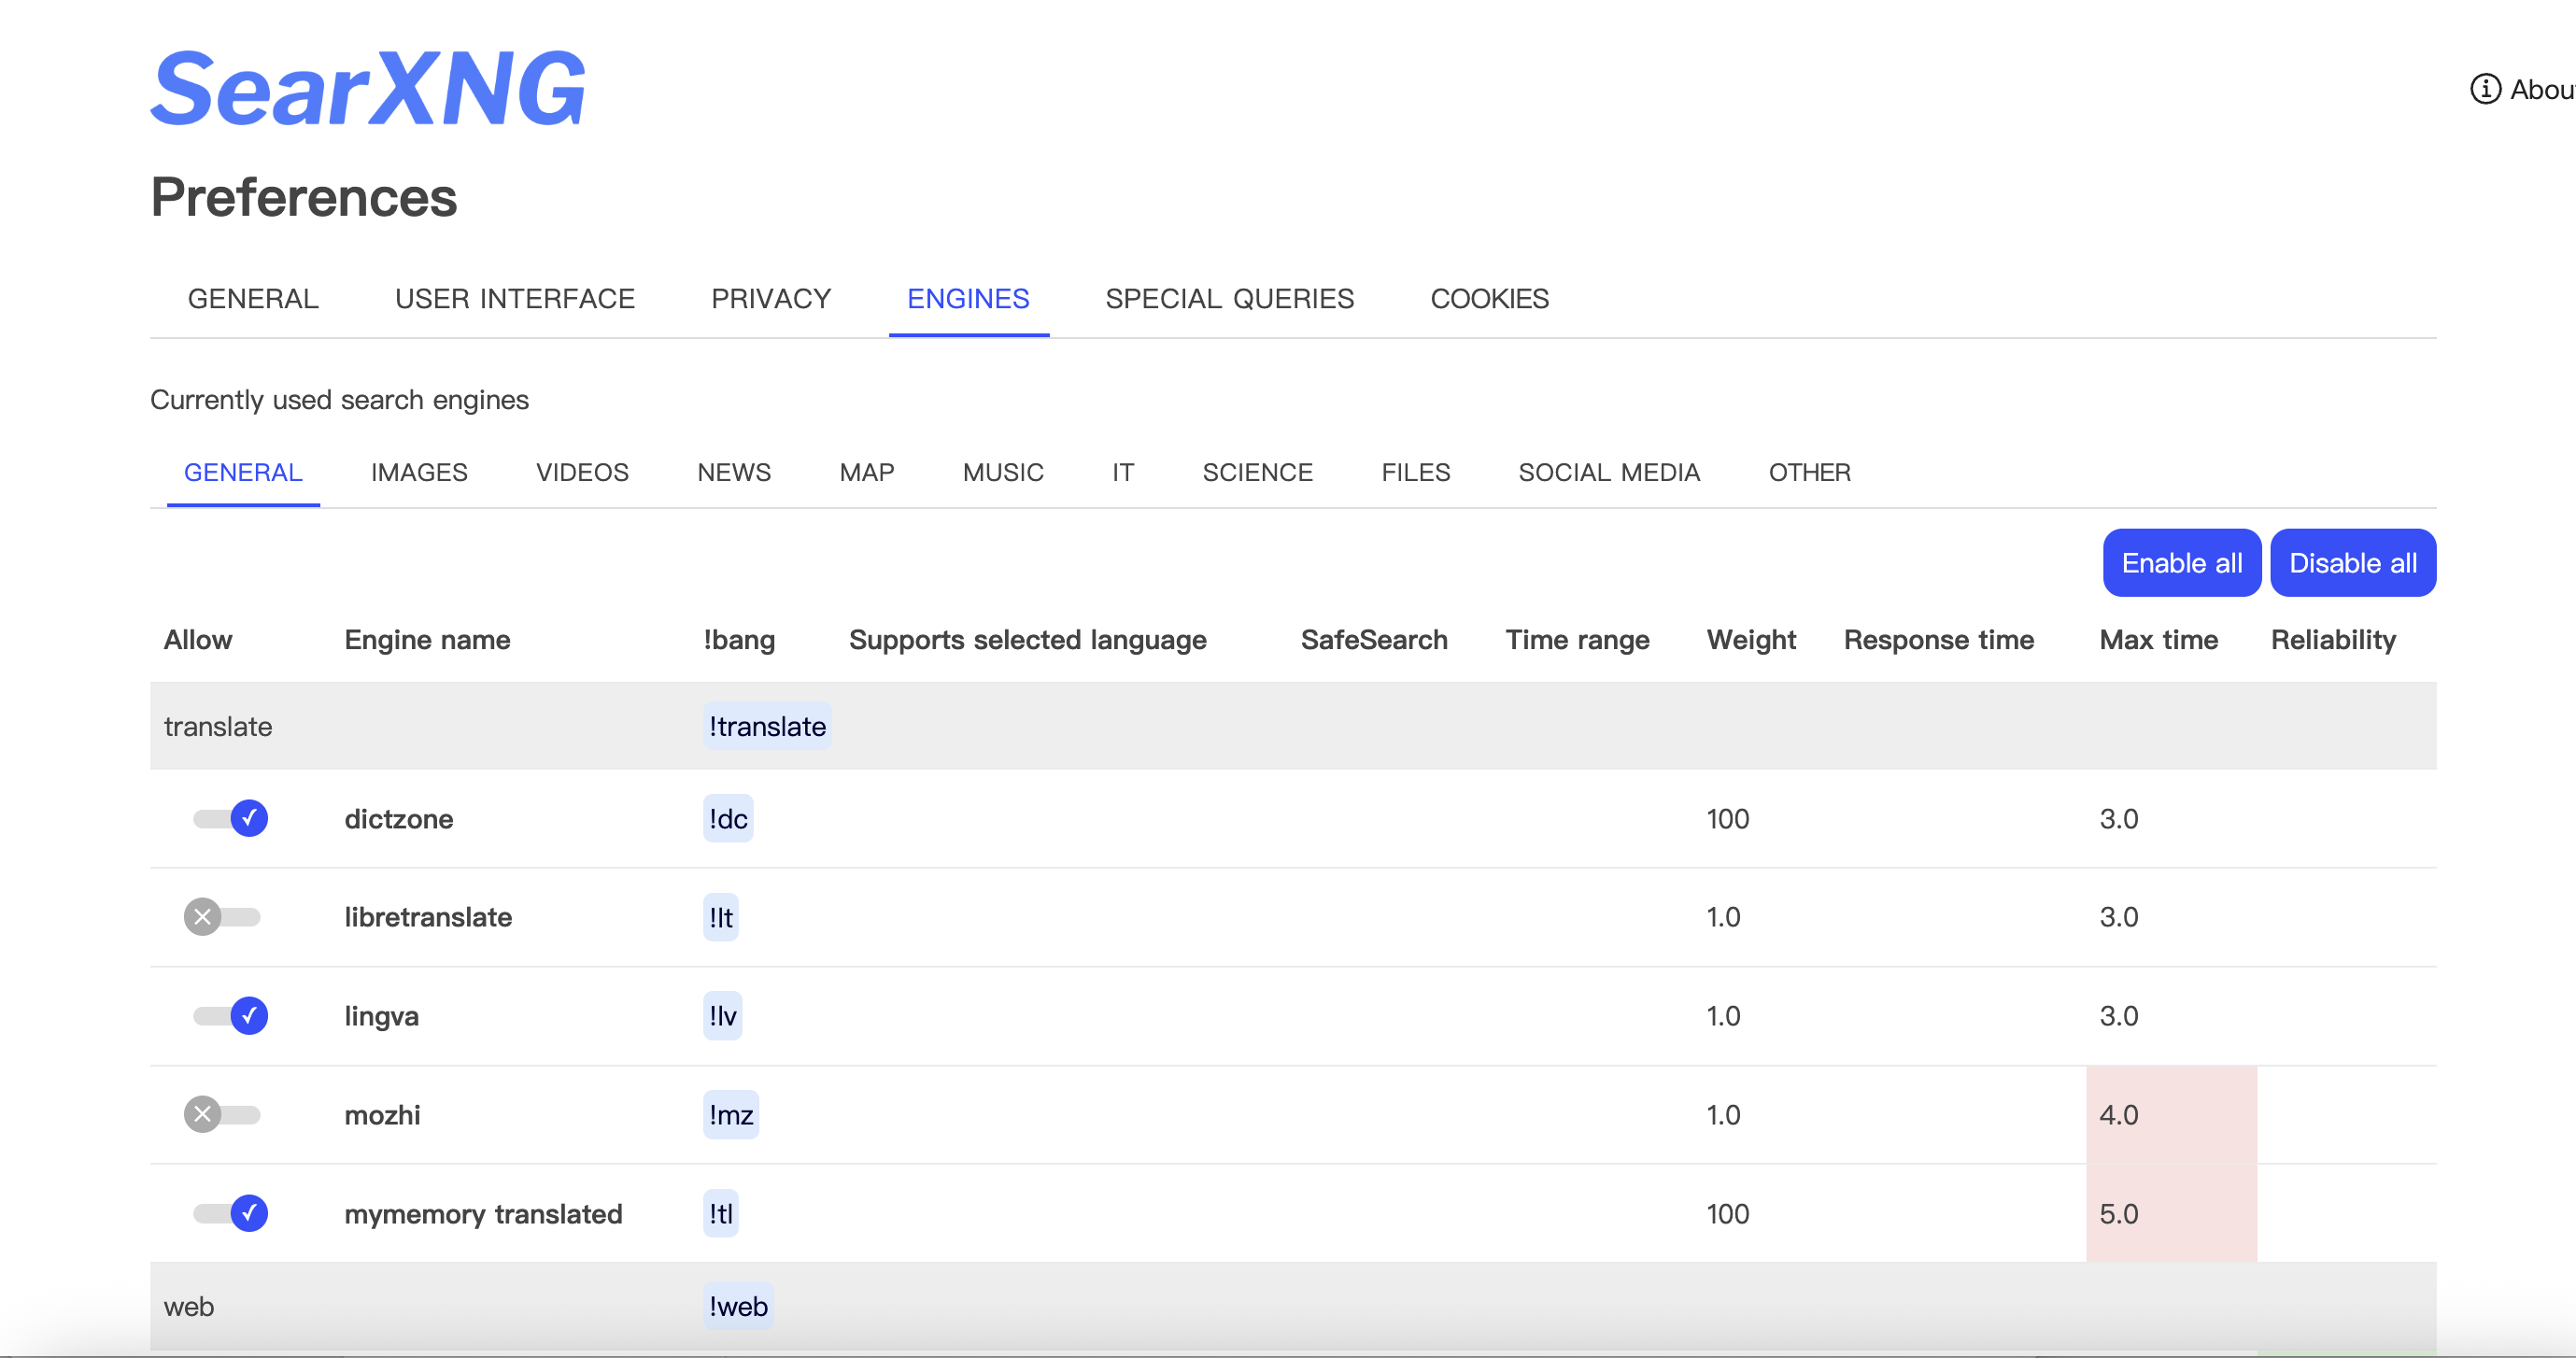2576x1358 pixels.
Task: Click the !lt bang badge
Action: point(721,916)
